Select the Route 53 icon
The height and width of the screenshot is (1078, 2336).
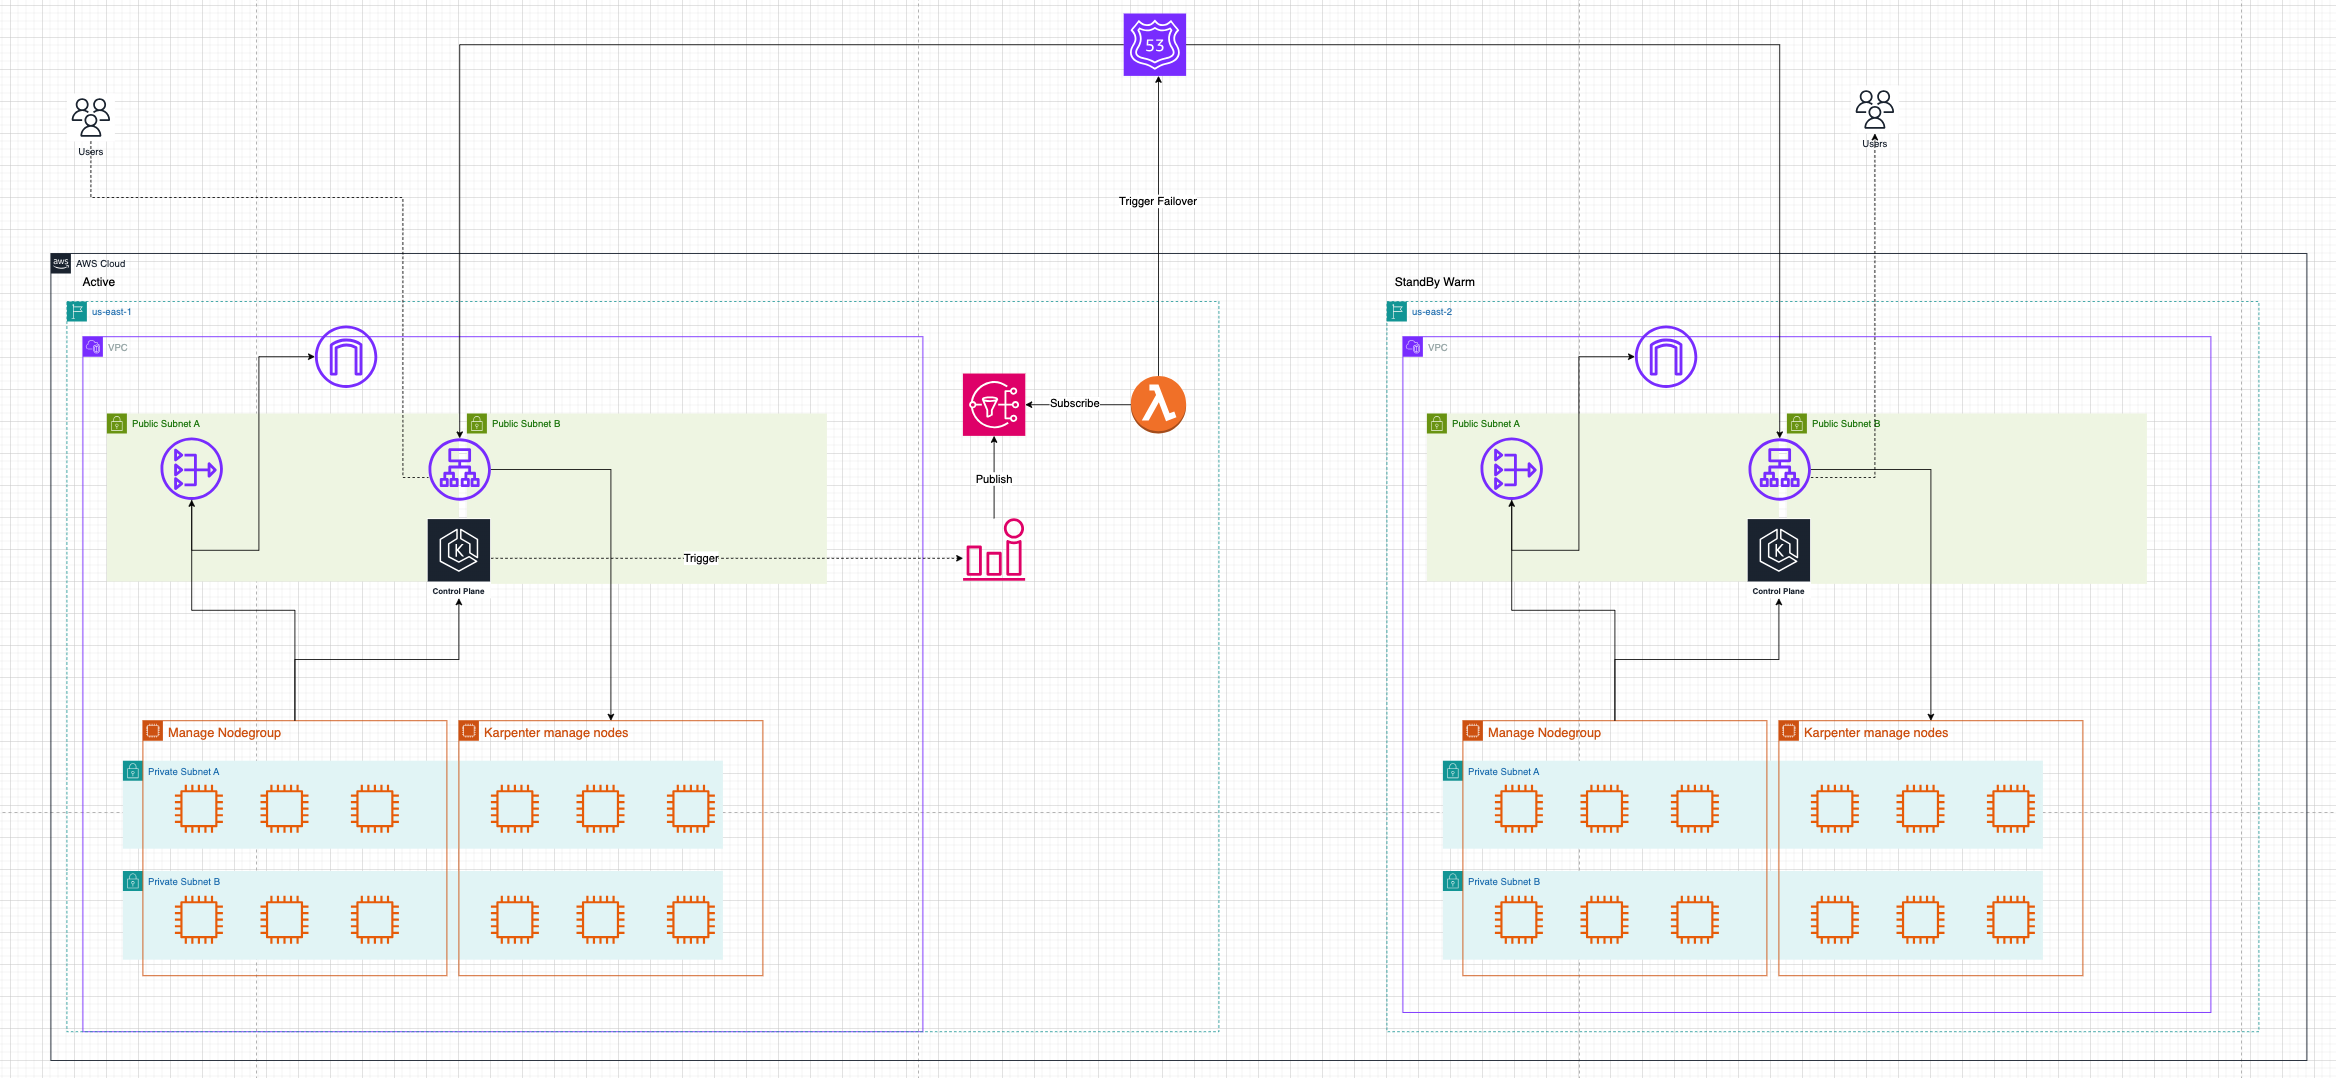[x=1154, y=45]
